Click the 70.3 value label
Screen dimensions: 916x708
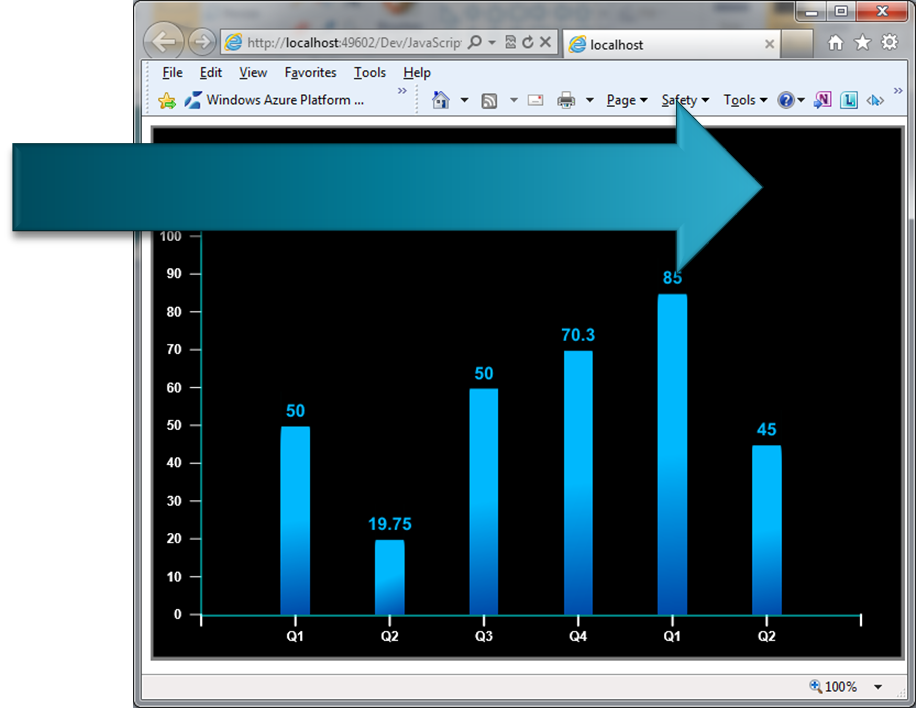coord(578,335)
